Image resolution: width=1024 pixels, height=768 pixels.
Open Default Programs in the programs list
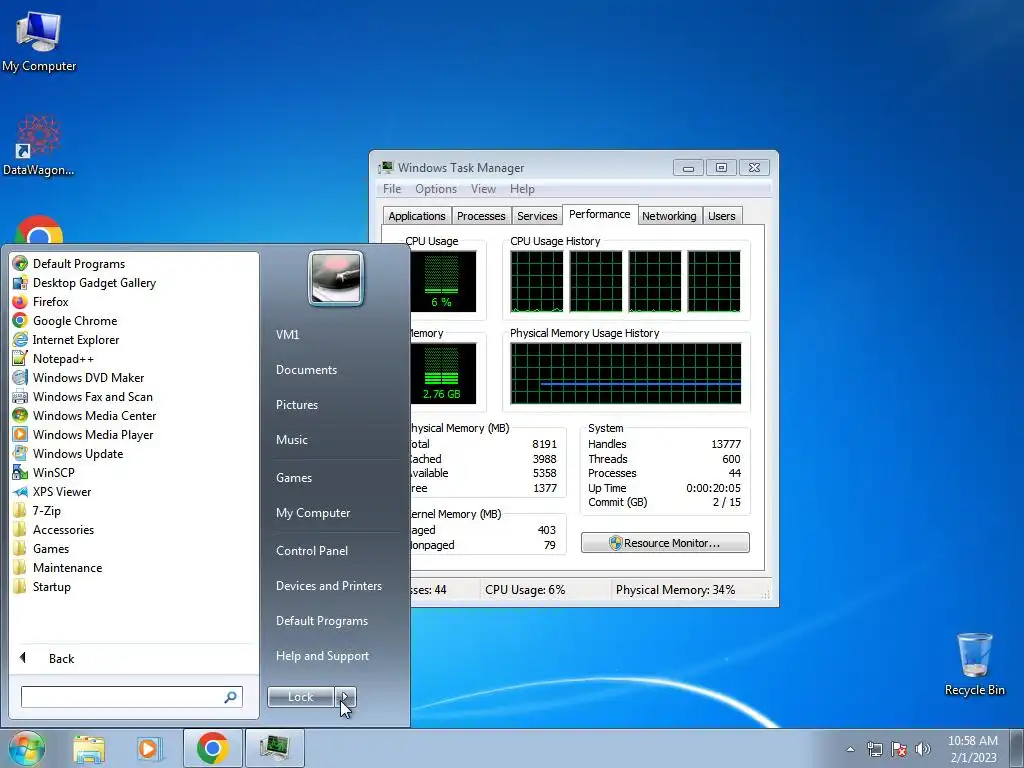pyautogui.click(x=78, y=264)
